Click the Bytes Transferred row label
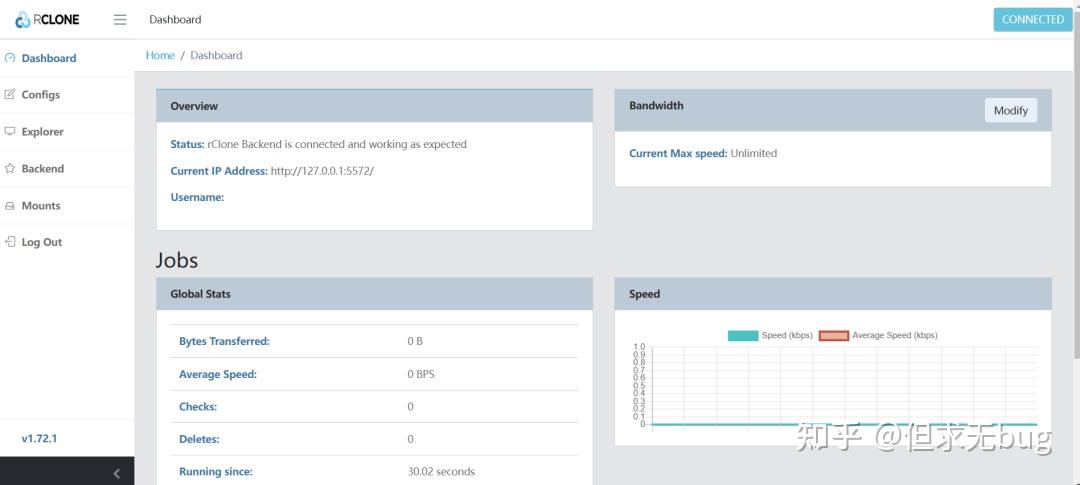 [224, 341]
